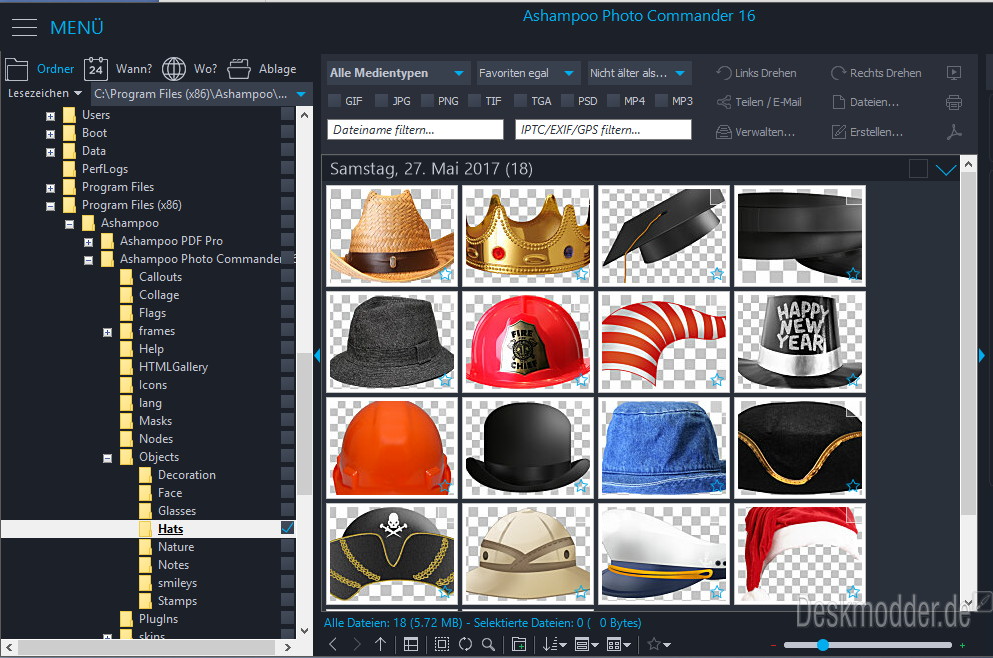Enable the PSD filter checkbox
The width and height of the screenshot is (993, 658).
click(567, 101)
